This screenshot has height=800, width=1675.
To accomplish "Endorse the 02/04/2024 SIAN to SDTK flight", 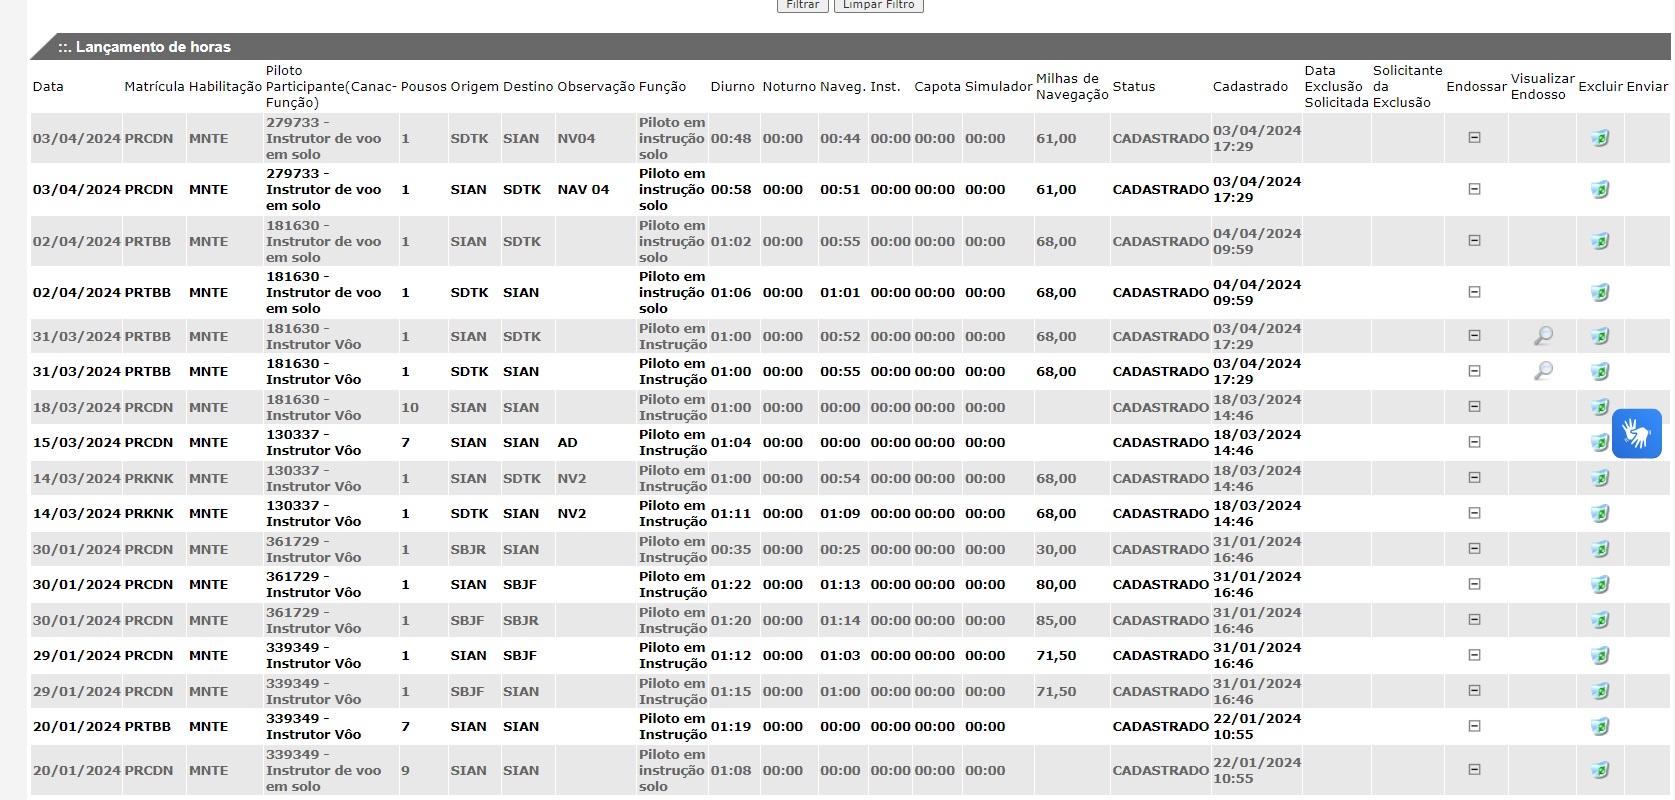I will tap(1474, 241).
